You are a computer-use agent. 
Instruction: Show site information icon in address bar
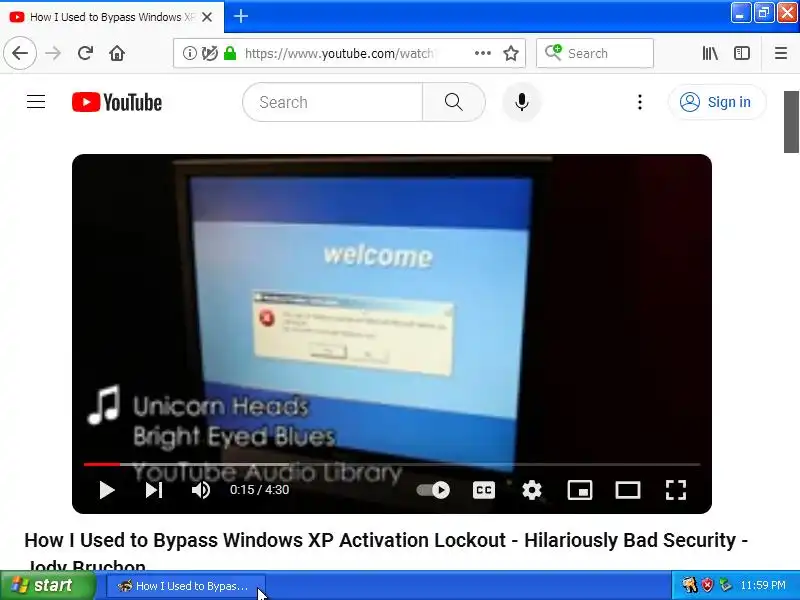189,53
